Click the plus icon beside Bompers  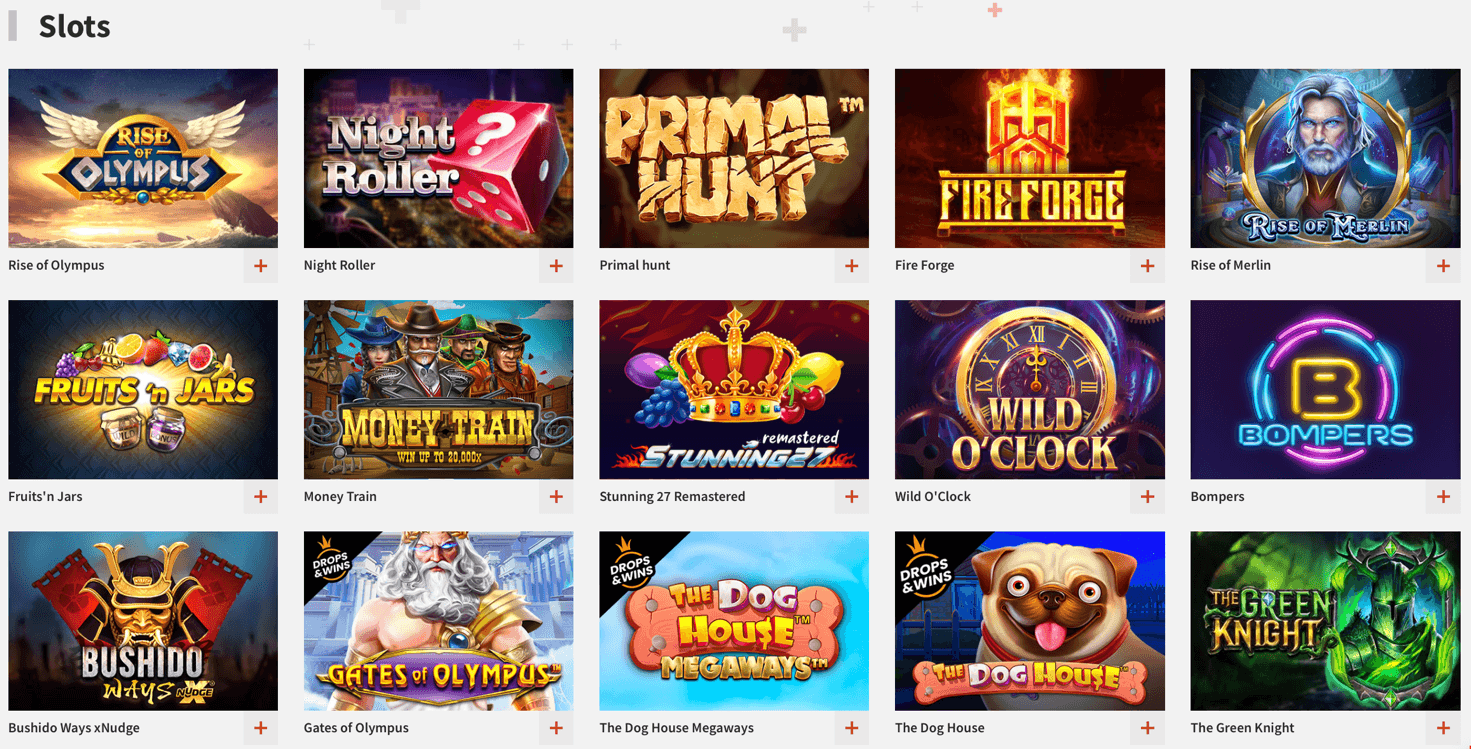[x=1443, y=497]
